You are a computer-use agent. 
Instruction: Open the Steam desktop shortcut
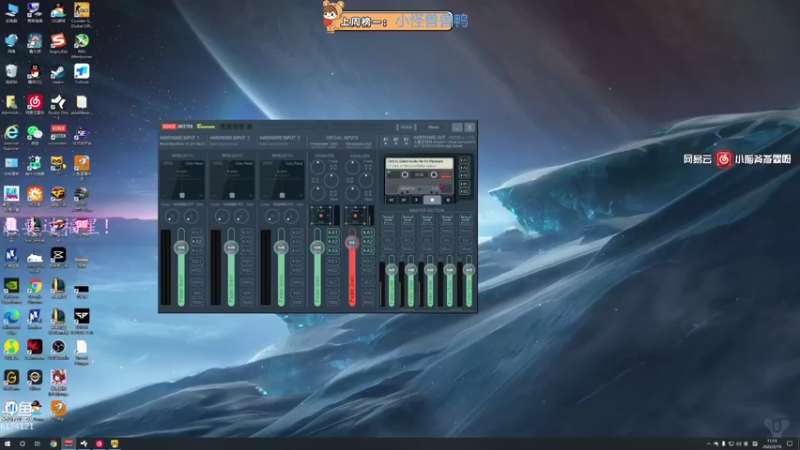(x=58, y=74)
